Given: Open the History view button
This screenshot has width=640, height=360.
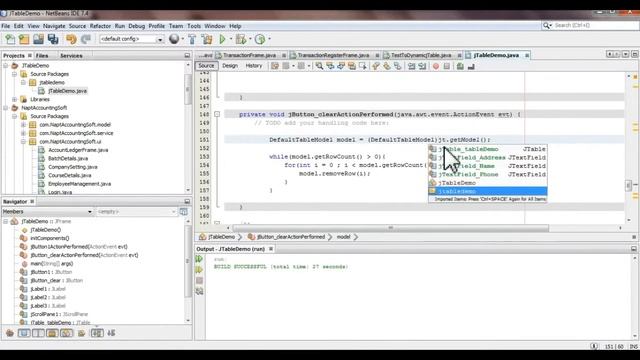Looking at the screenshot, I should [253, 66].
